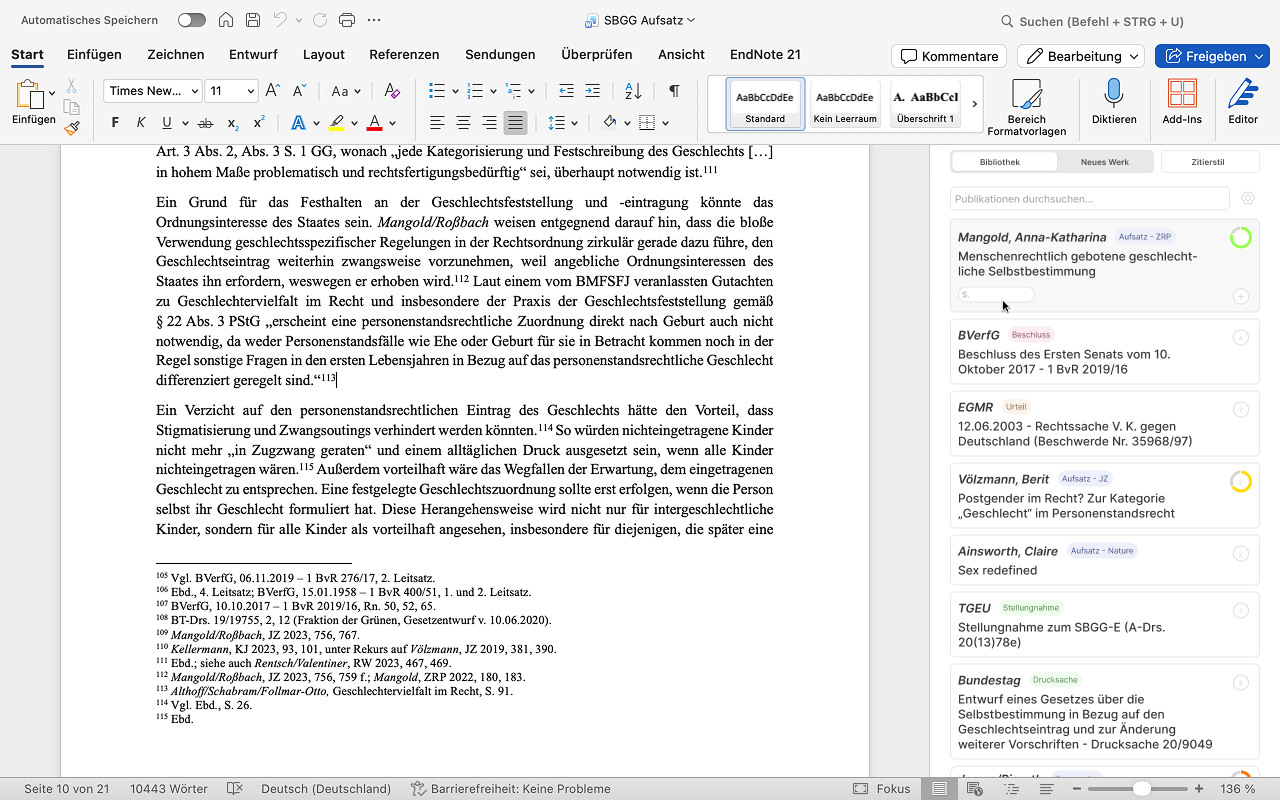The image size is (1280, 800).
Task: Click the Diktieren microphone icon
Action: point(1113,96)
